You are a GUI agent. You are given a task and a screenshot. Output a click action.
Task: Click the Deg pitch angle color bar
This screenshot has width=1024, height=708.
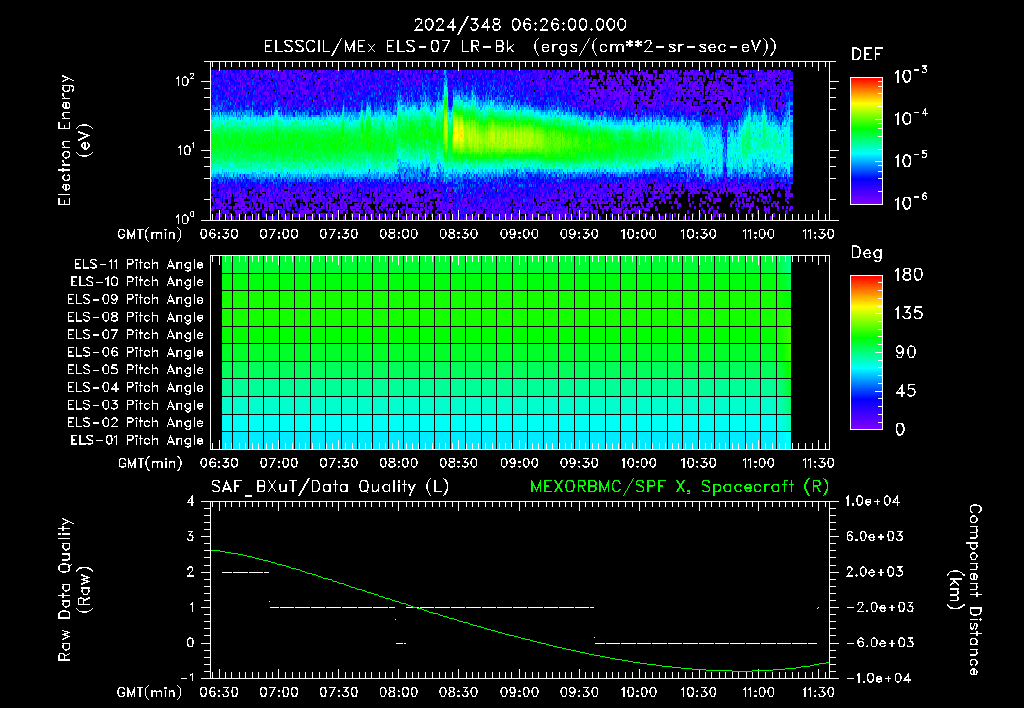pyautogui.click(x=866, y=352)
